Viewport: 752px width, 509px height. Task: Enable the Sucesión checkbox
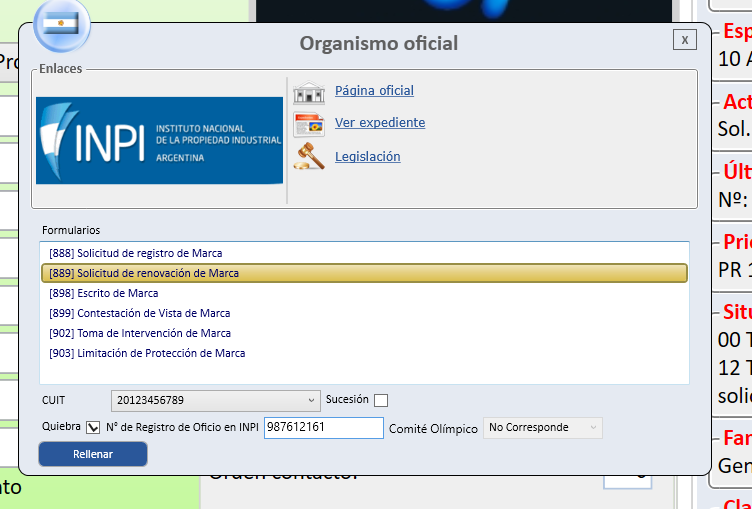click(381, 400)
